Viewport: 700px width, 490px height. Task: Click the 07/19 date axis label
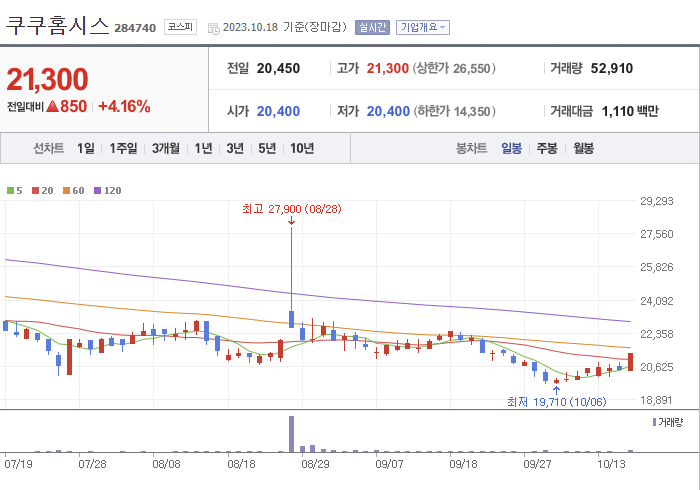pyautogui.click(x=18, y=464)
